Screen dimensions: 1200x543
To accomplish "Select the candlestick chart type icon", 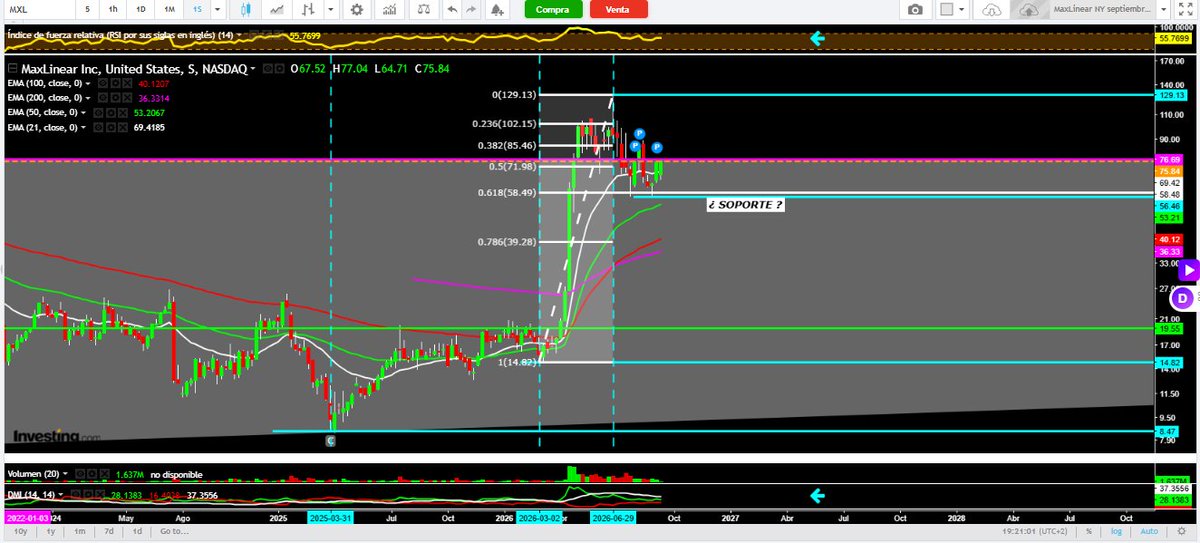I will click(x=247, y=9).
